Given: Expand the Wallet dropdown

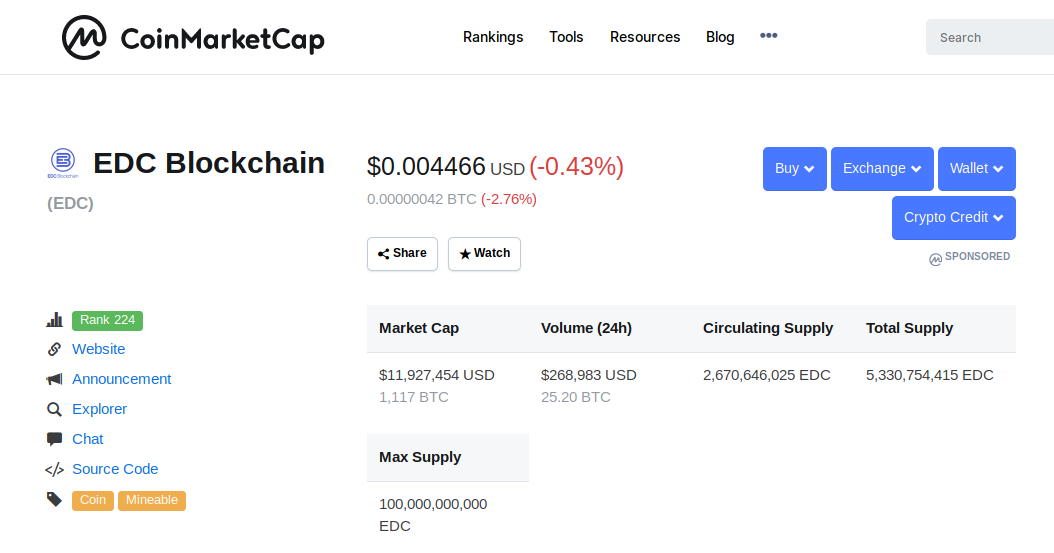Looking at the screenshot, I should tap(977, 169).
